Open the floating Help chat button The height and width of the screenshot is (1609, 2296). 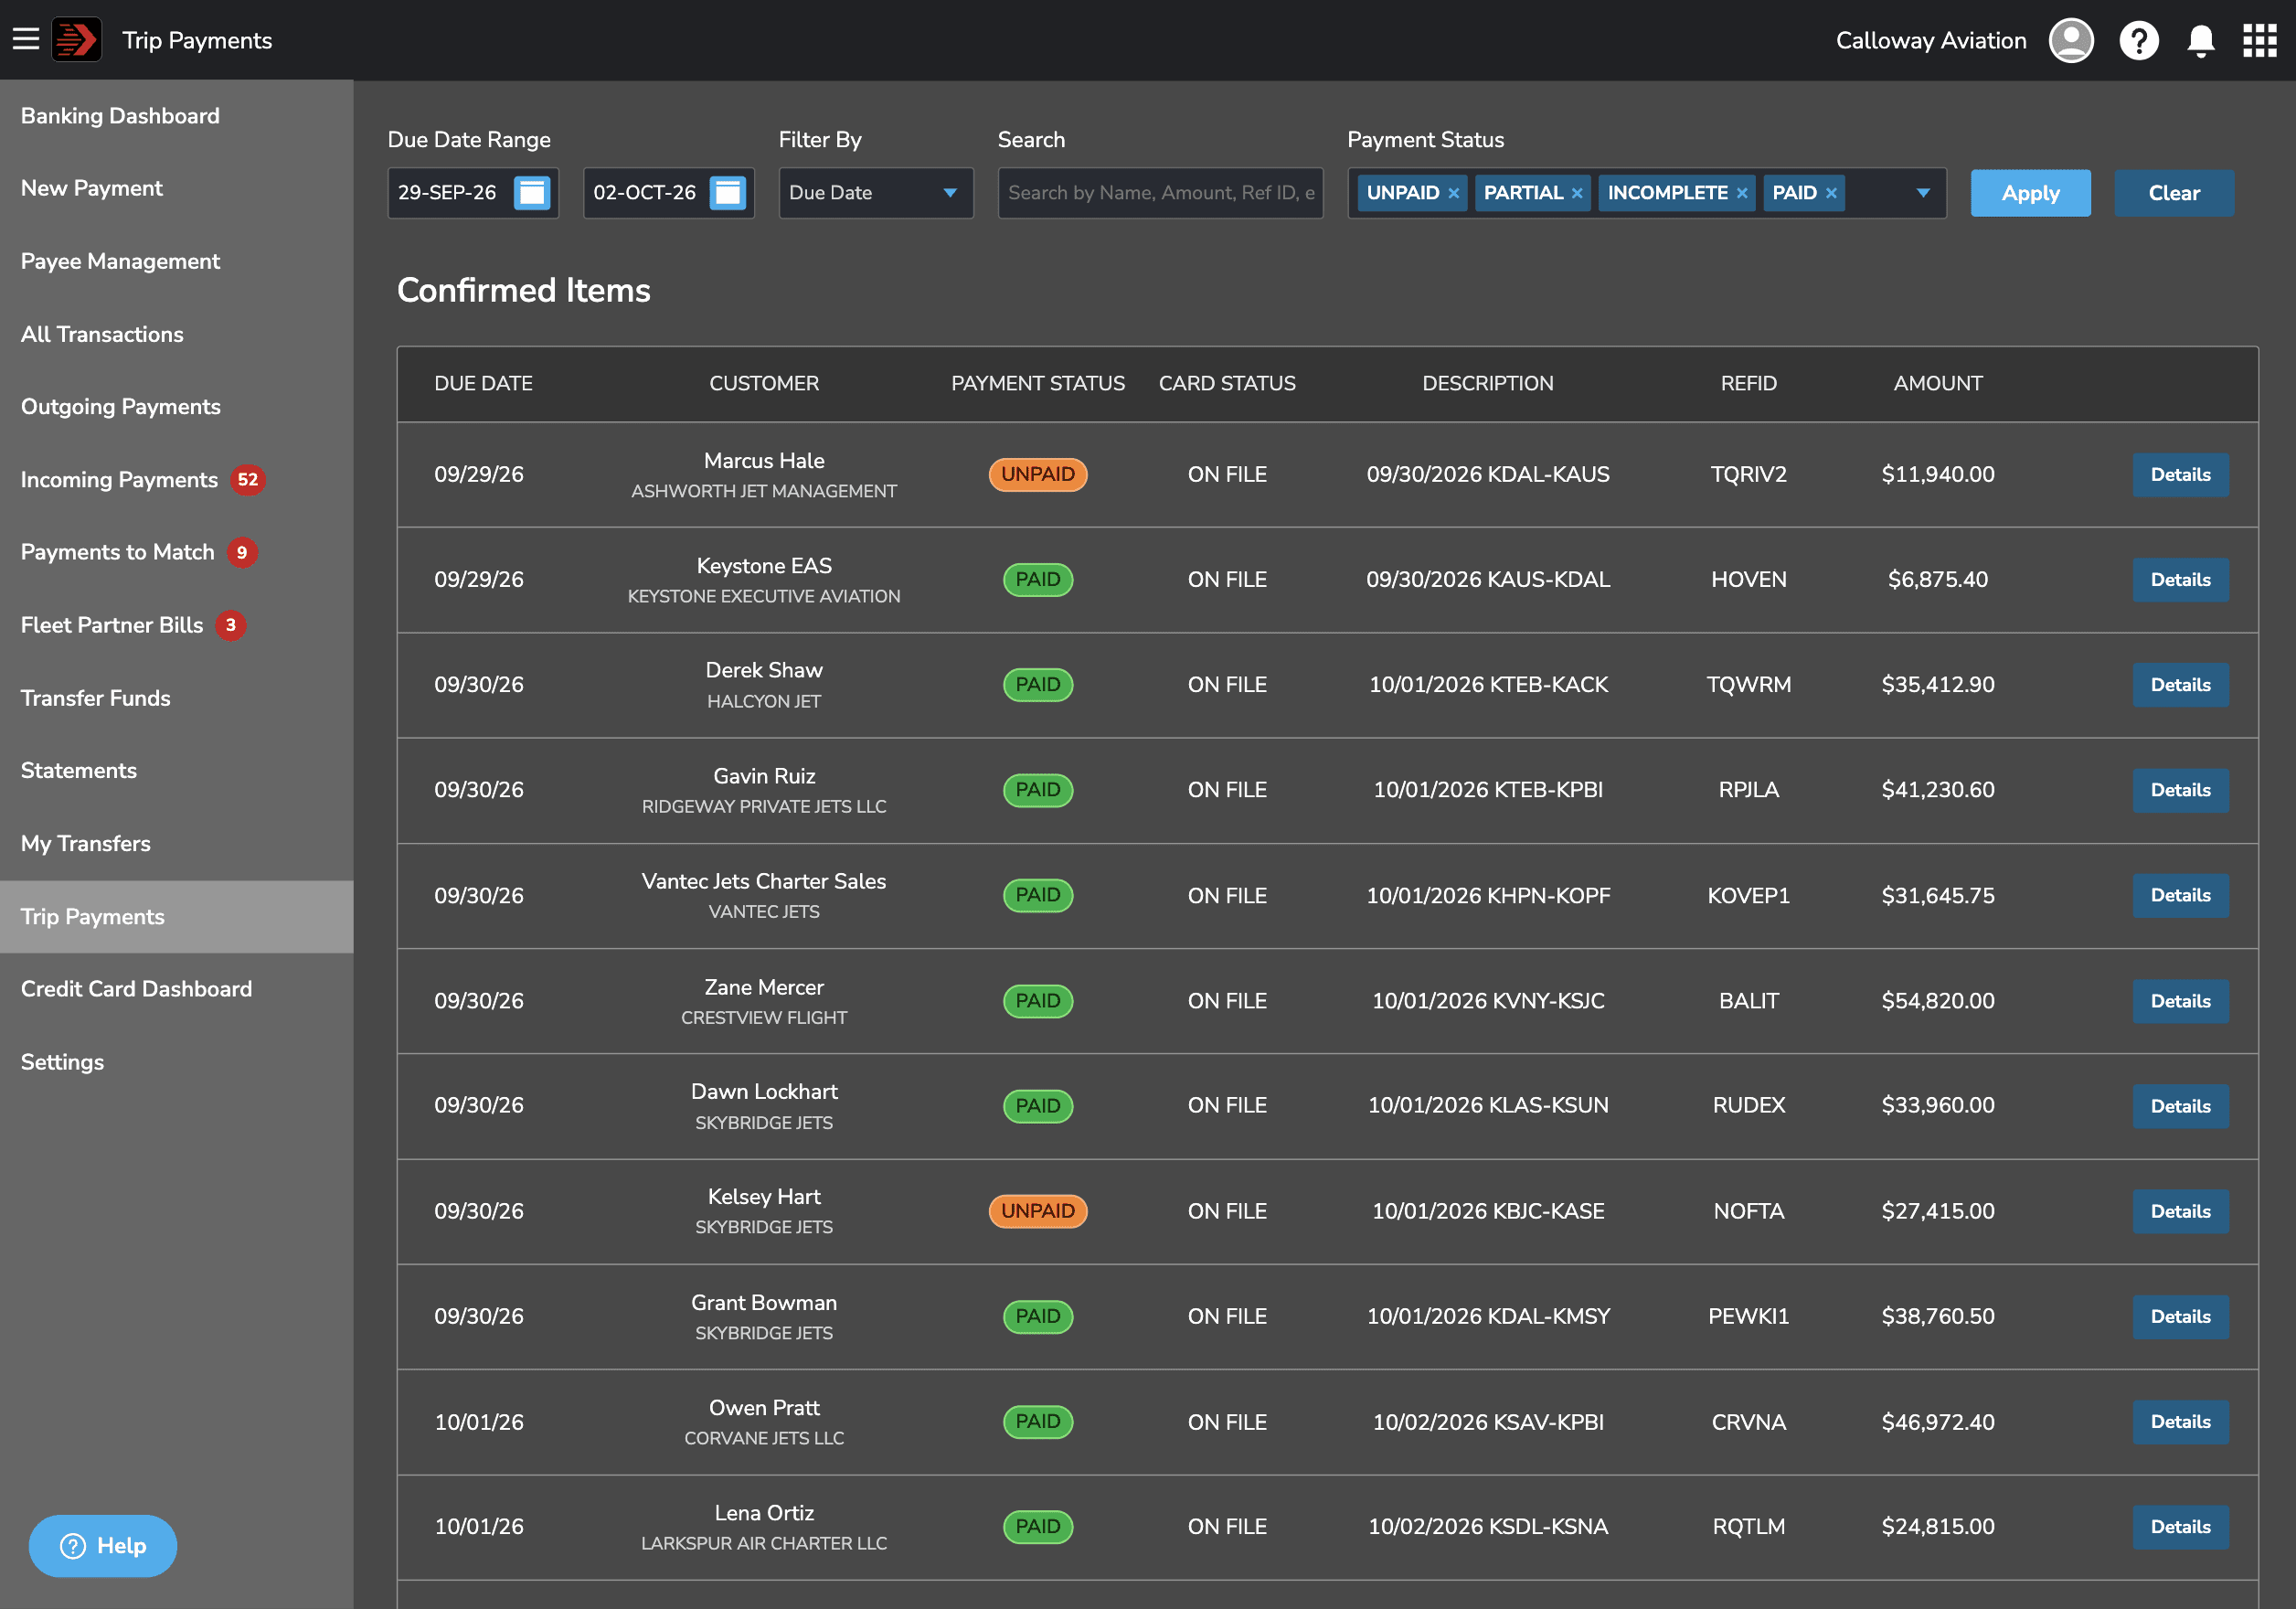(103, 1545)
